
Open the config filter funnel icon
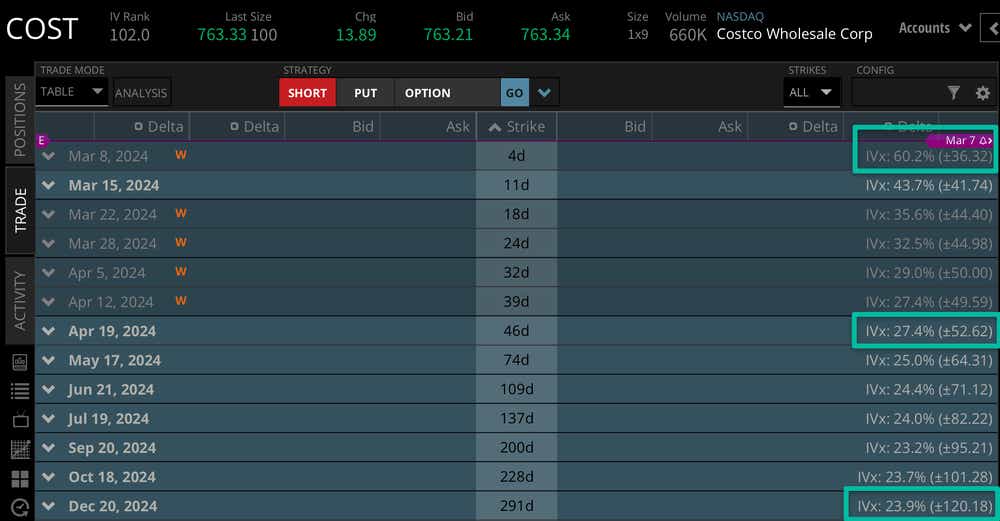(953, 93)
